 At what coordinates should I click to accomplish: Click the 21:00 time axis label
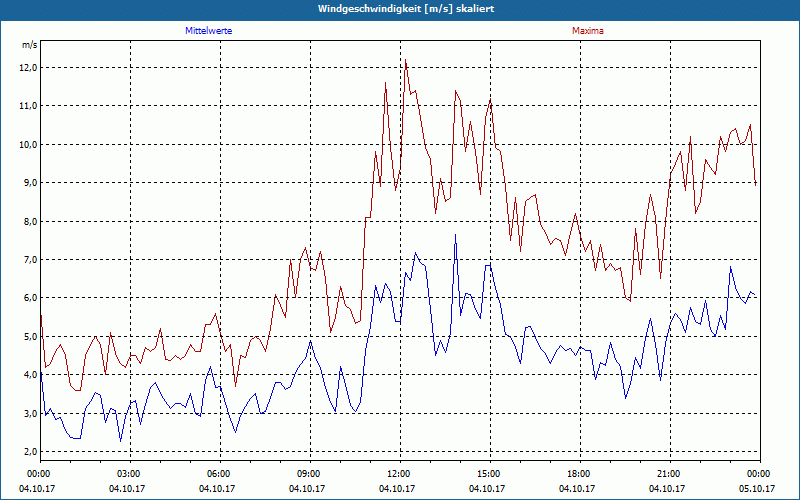pyautogui.click(x=670, y=474)
